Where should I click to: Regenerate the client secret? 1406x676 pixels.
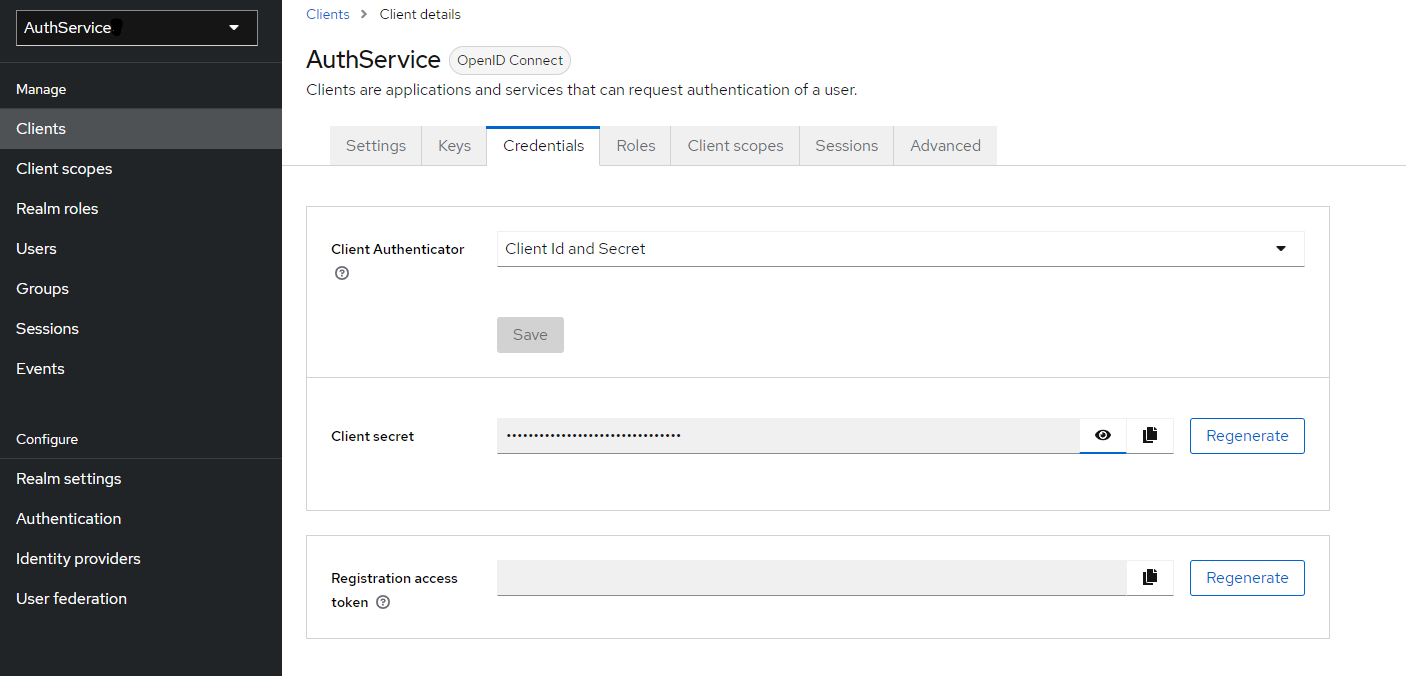(1247, 436)
